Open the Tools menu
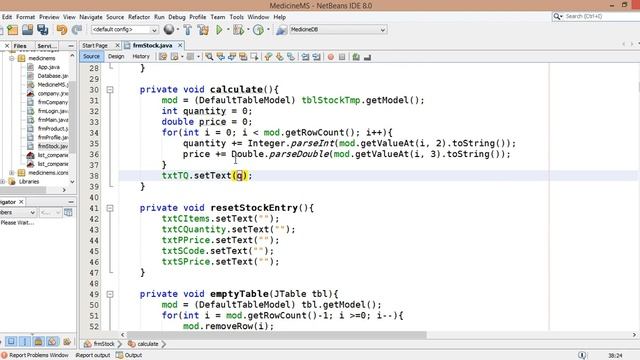The width and height of the screenshot is (640, 360). click(236, 17)
